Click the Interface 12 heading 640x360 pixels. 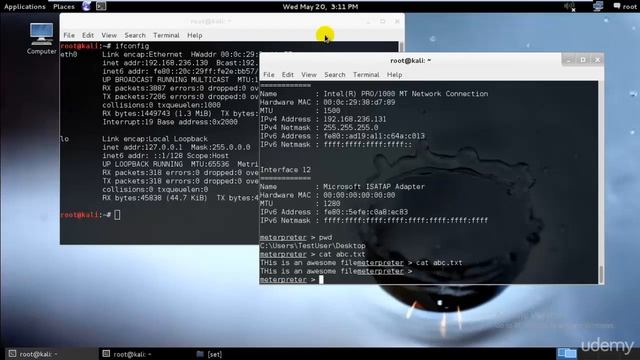point(285,170)
